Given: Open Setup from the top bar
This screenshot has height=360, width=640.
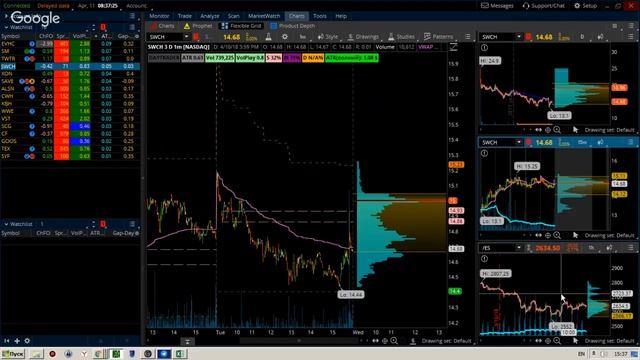Looking at the screenshot, I should pos(585,6).
